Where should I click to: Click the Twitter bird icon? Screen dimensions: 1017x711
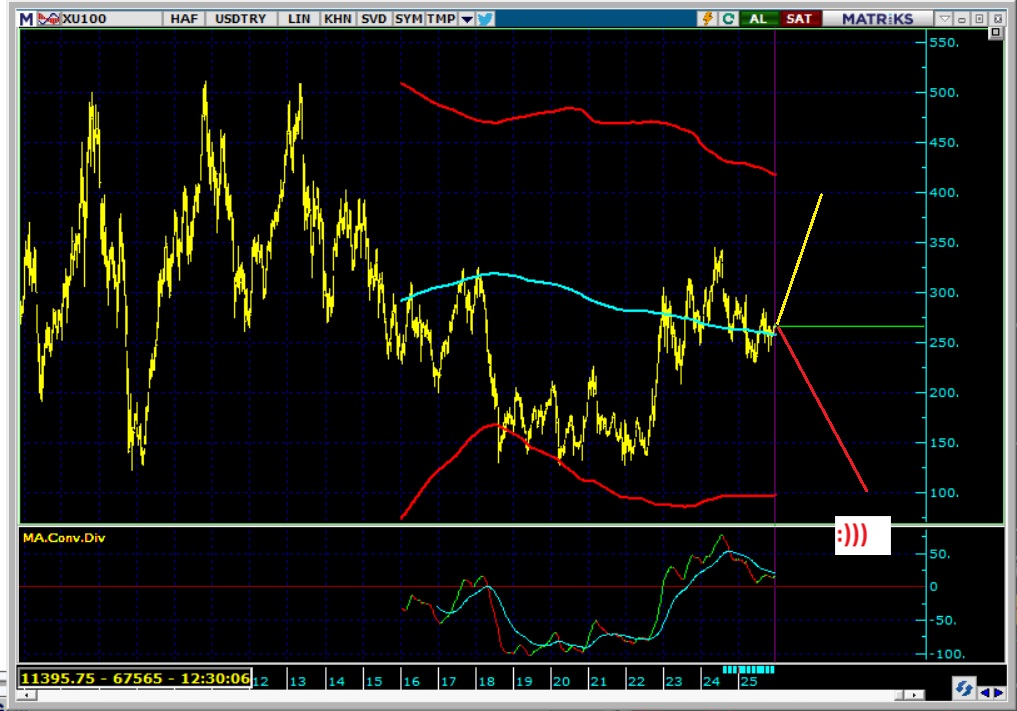[x=486, y=19]
